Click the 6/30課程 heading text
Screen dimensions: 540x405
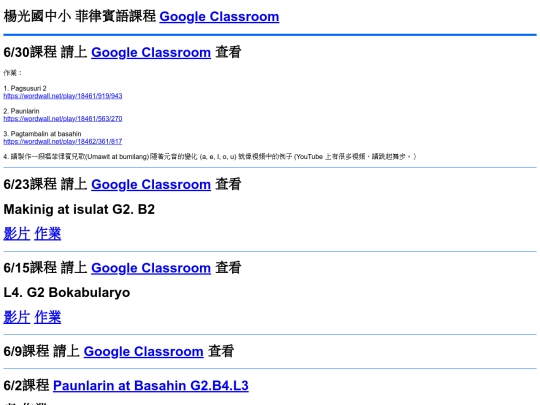coord(30,52)
